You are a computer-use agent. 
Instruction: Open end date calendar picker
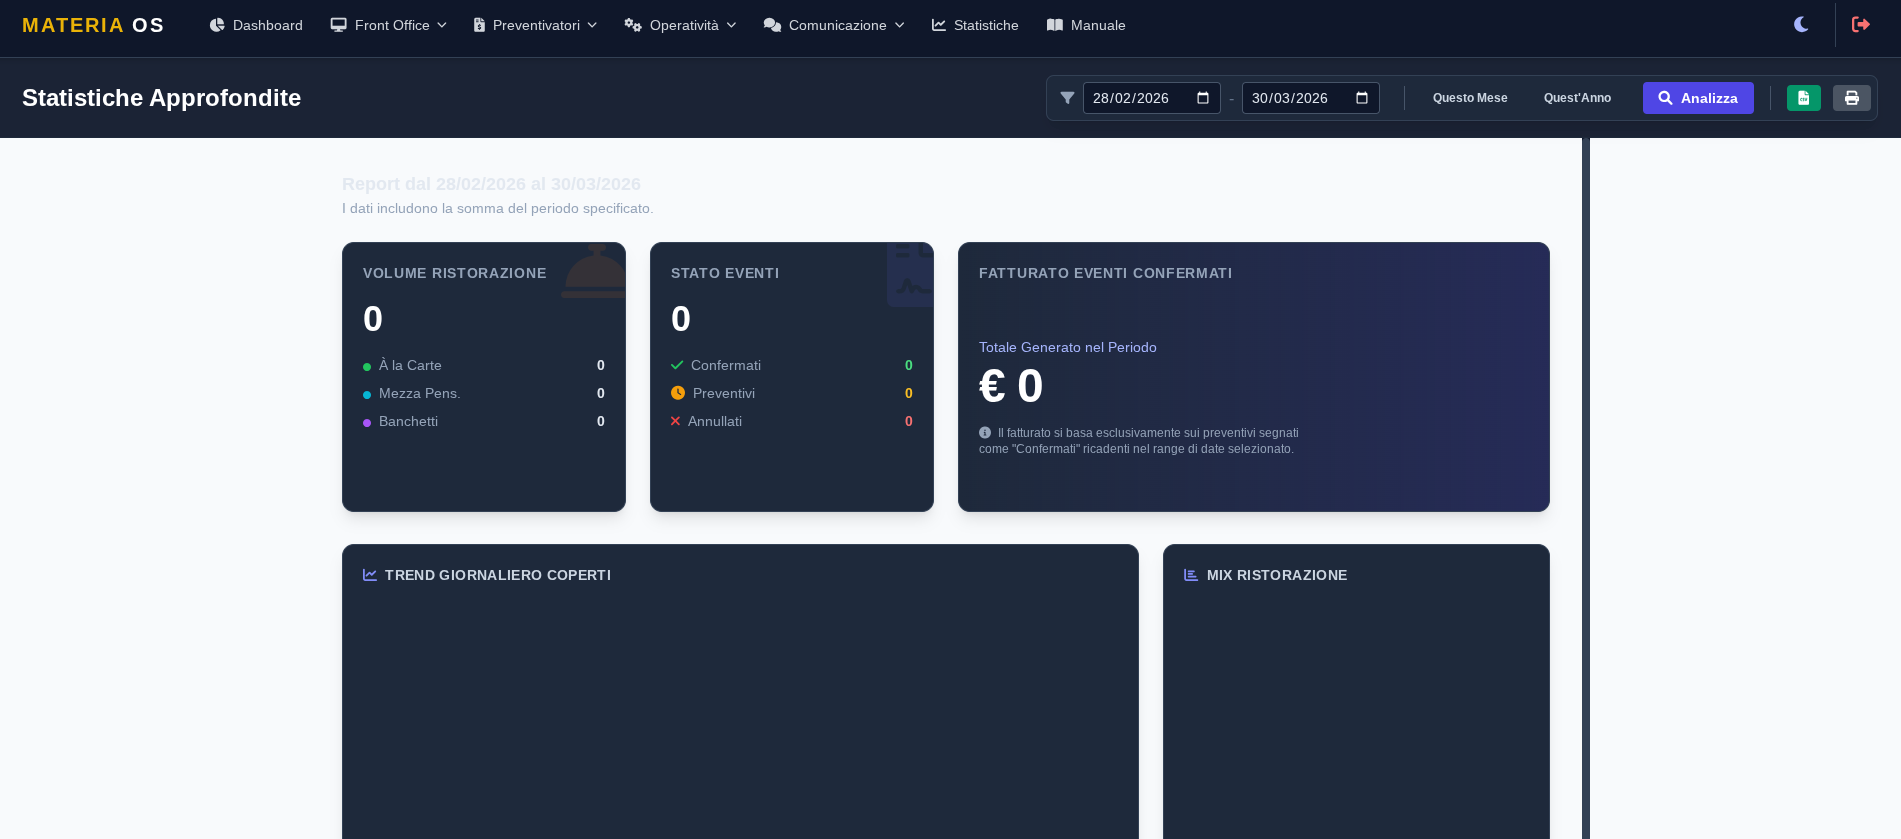pos(1362,98)
